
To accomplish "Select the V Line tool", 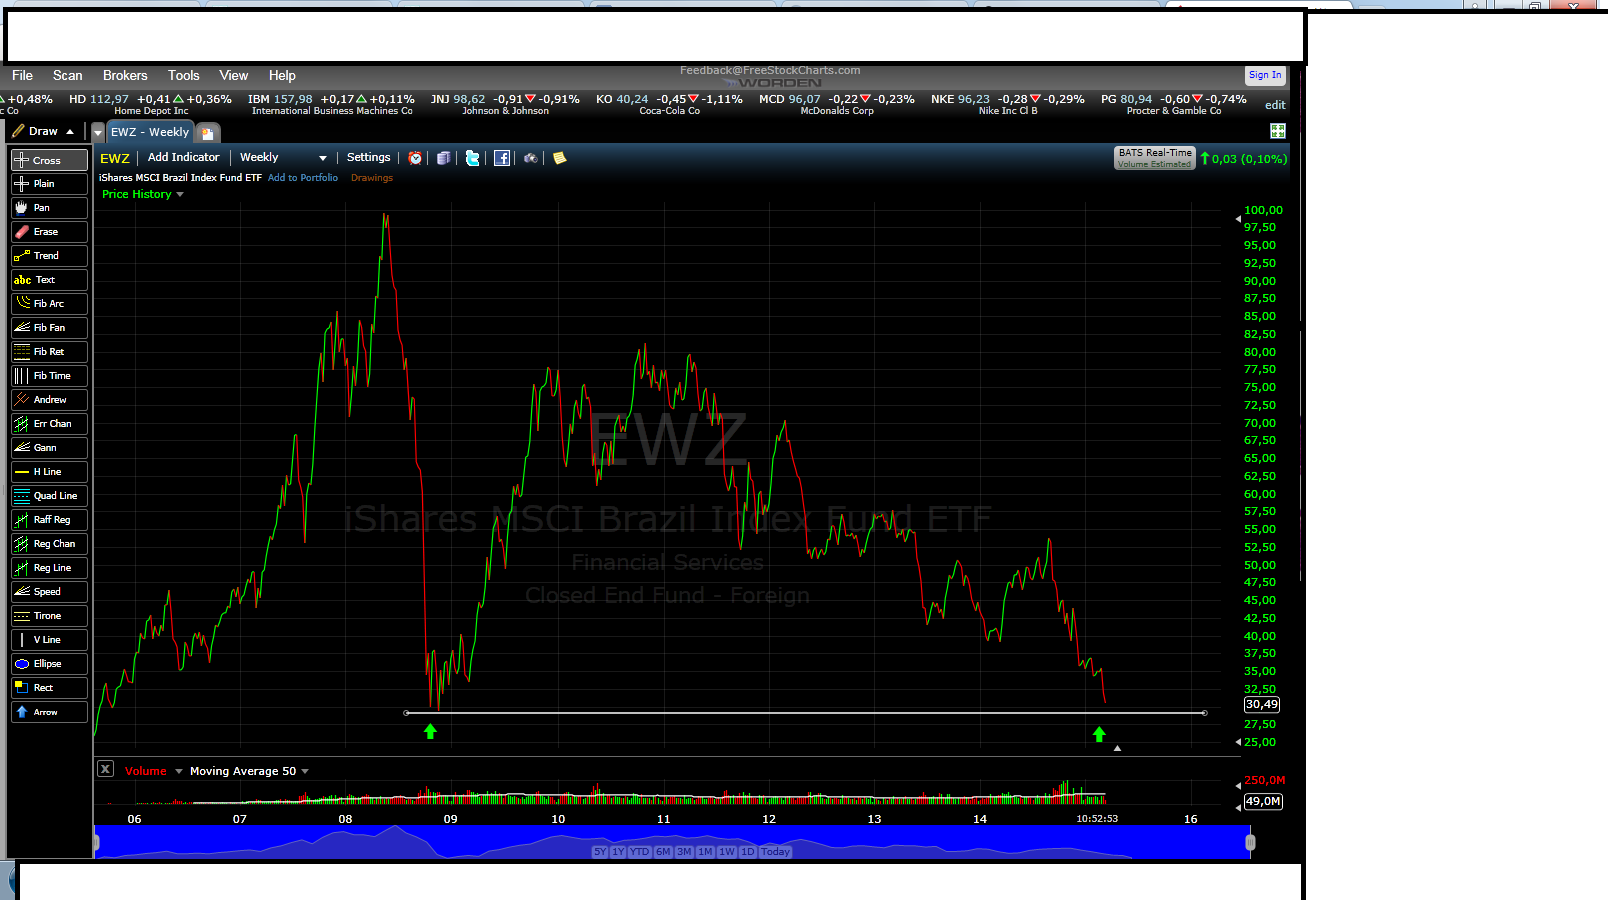I will point(49,640).
